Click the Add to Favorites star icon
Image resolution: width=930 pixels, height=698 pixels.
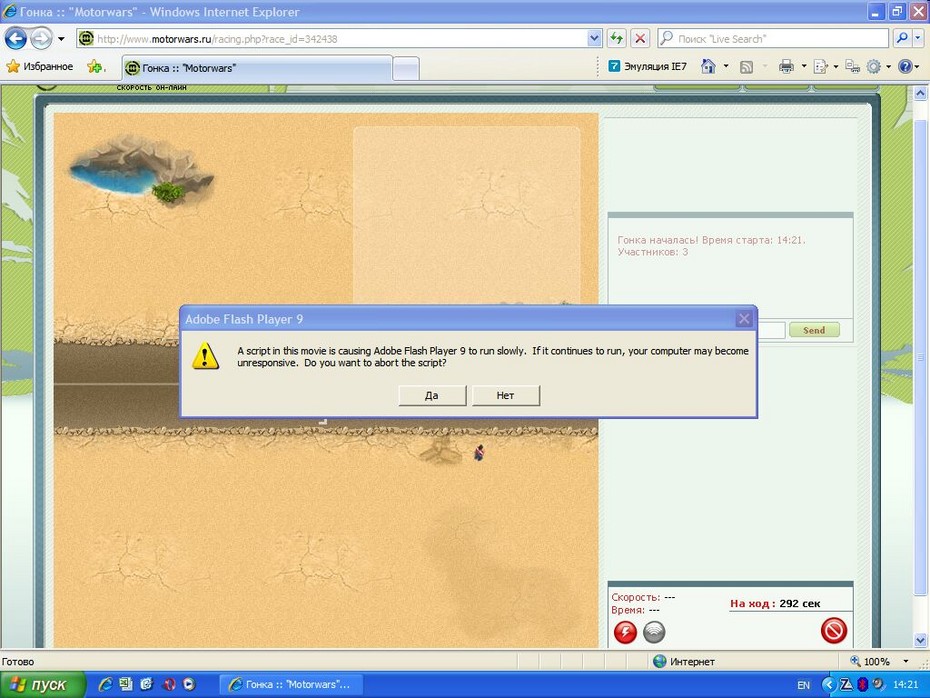95,67
